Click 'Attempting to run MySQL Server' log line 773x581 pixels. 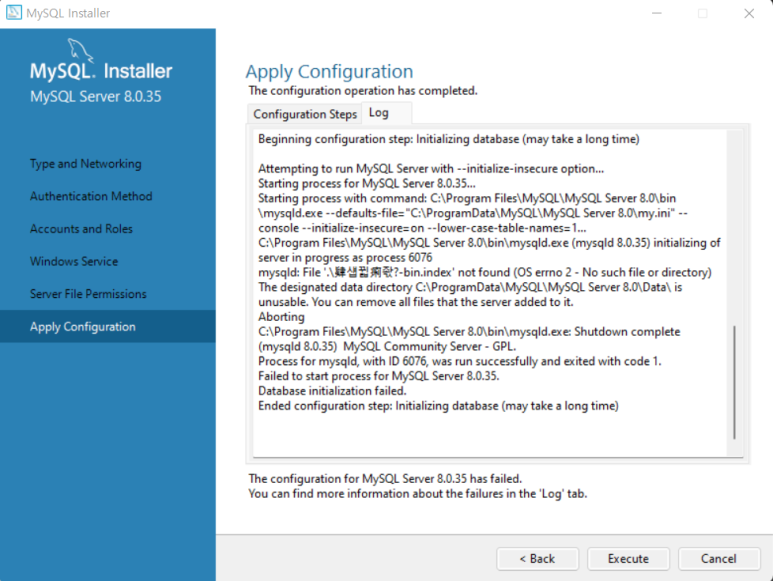431,169
